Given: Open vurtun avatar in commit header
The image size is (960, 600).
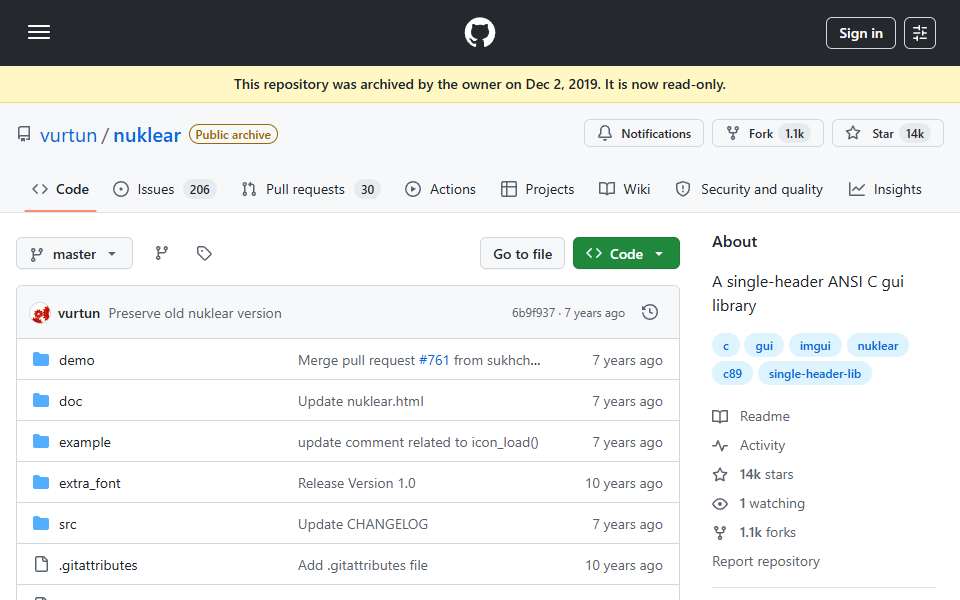Looking at the screenshot, I should click(x=40, y=313).
